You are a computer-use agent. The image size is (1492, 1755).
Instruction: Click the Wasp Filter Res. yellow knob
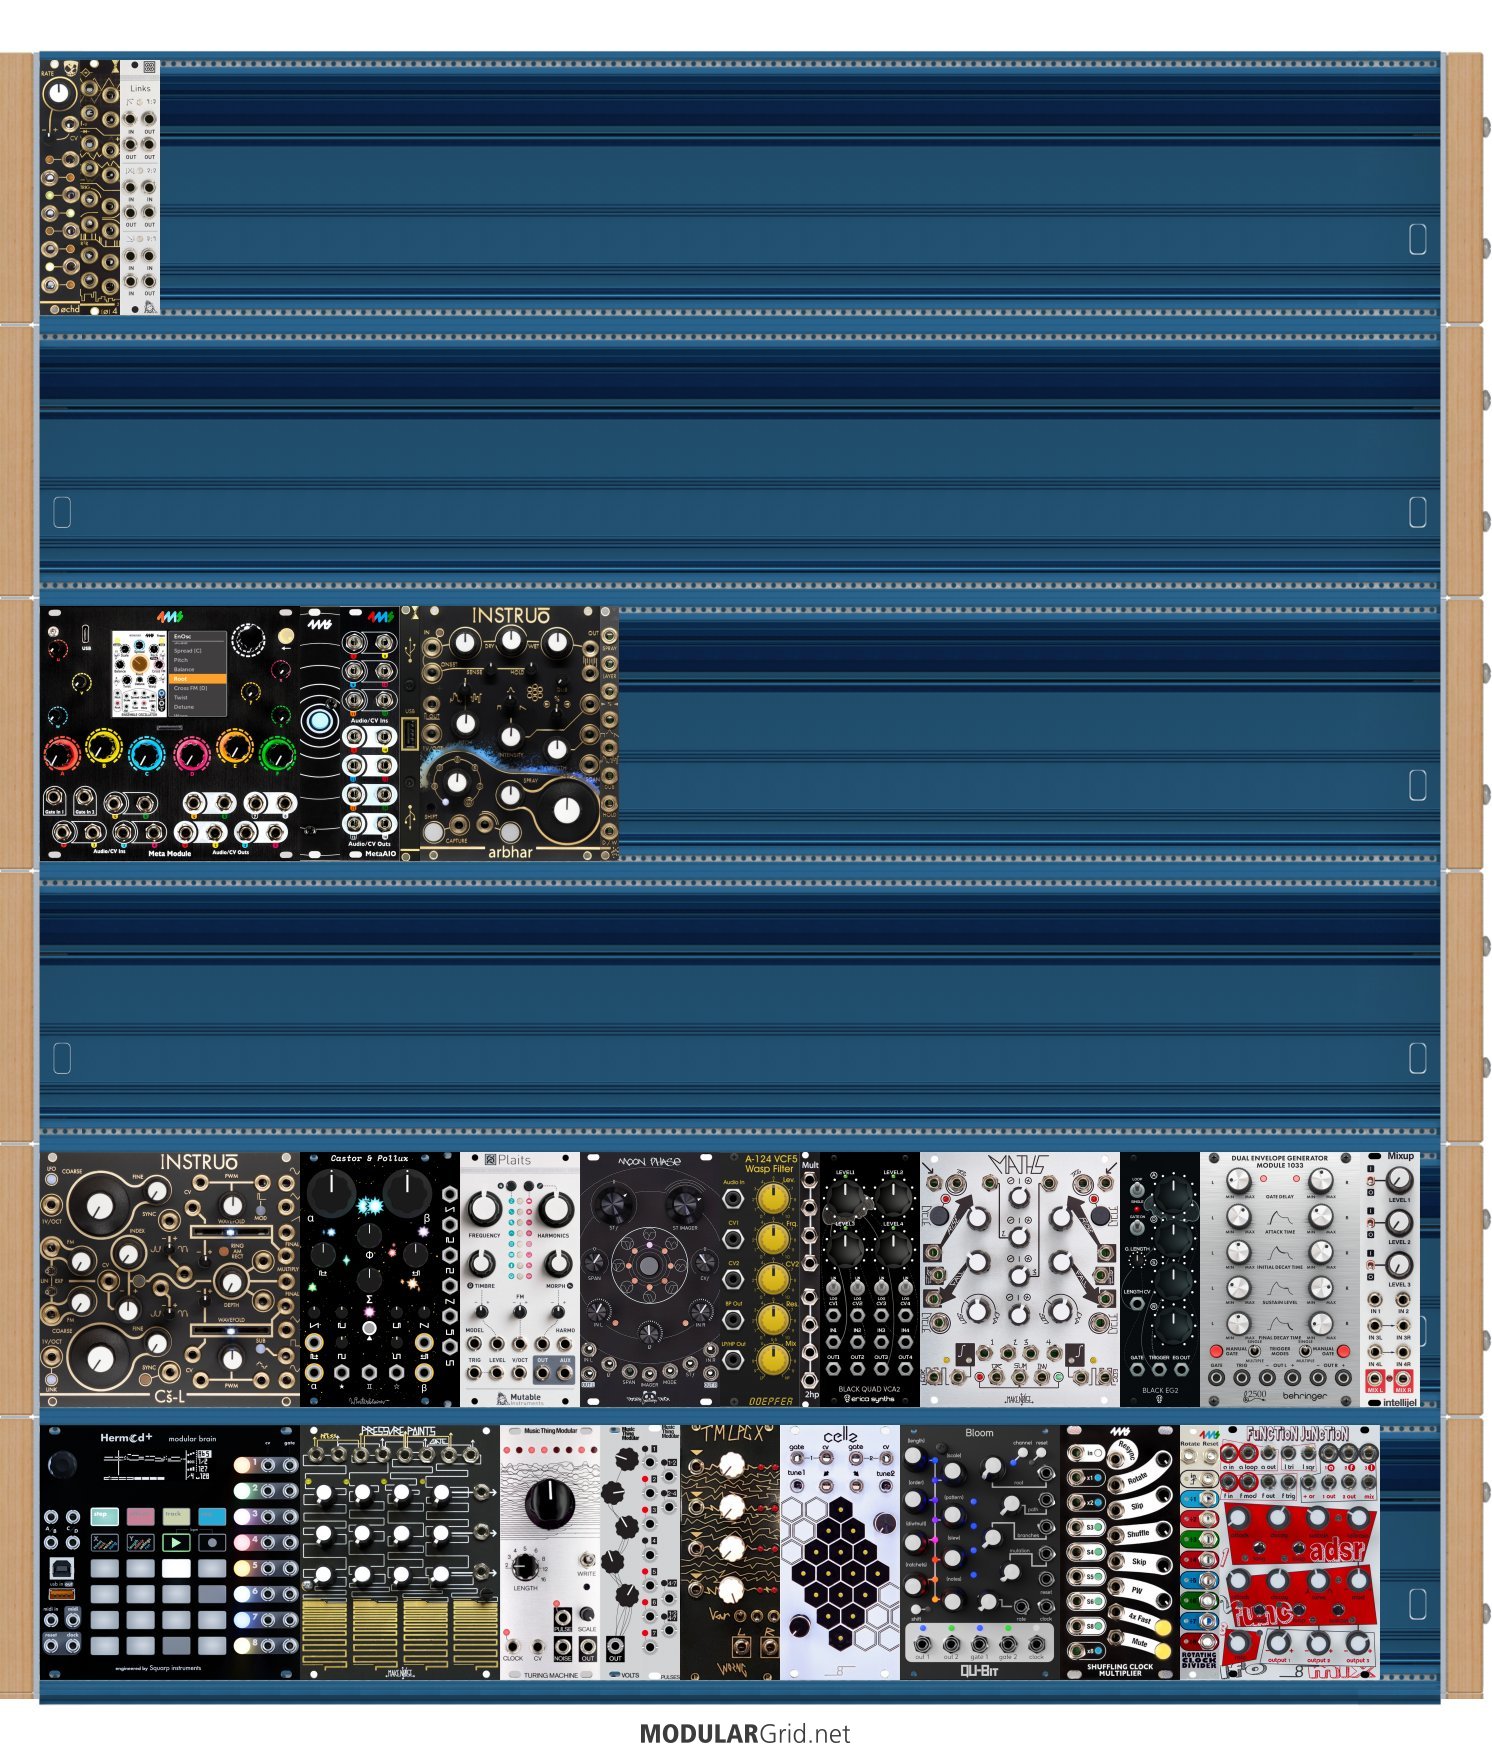click(773, 1320)
